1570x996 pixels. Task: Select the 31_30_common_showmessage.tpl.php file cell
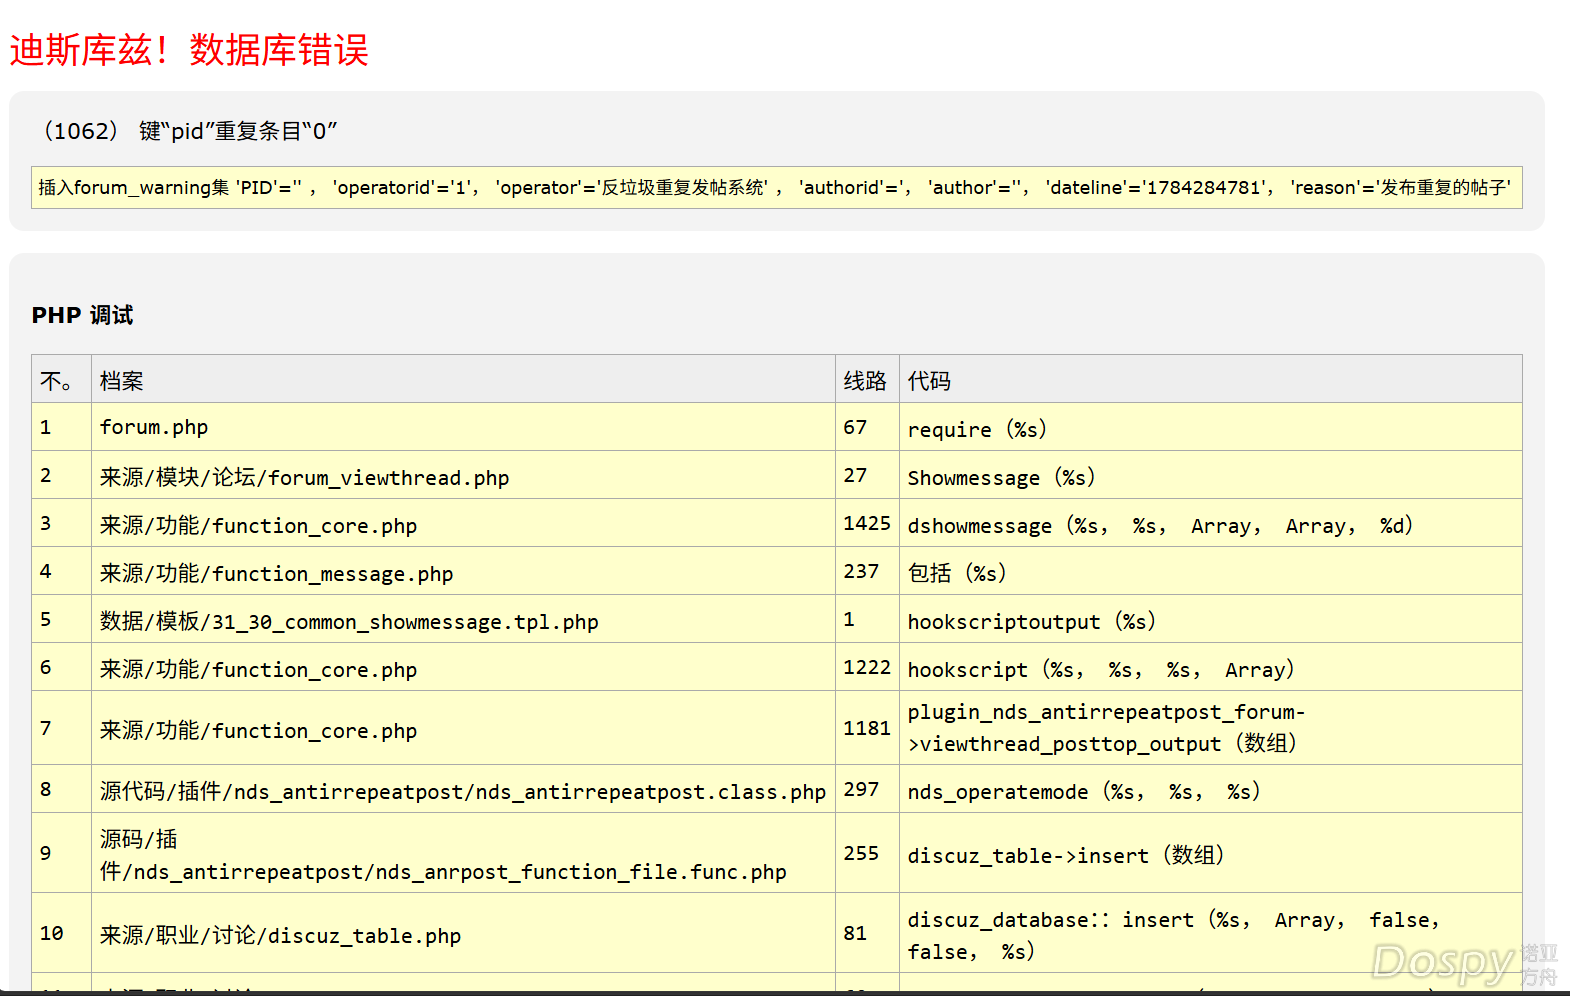click(463, 619)
